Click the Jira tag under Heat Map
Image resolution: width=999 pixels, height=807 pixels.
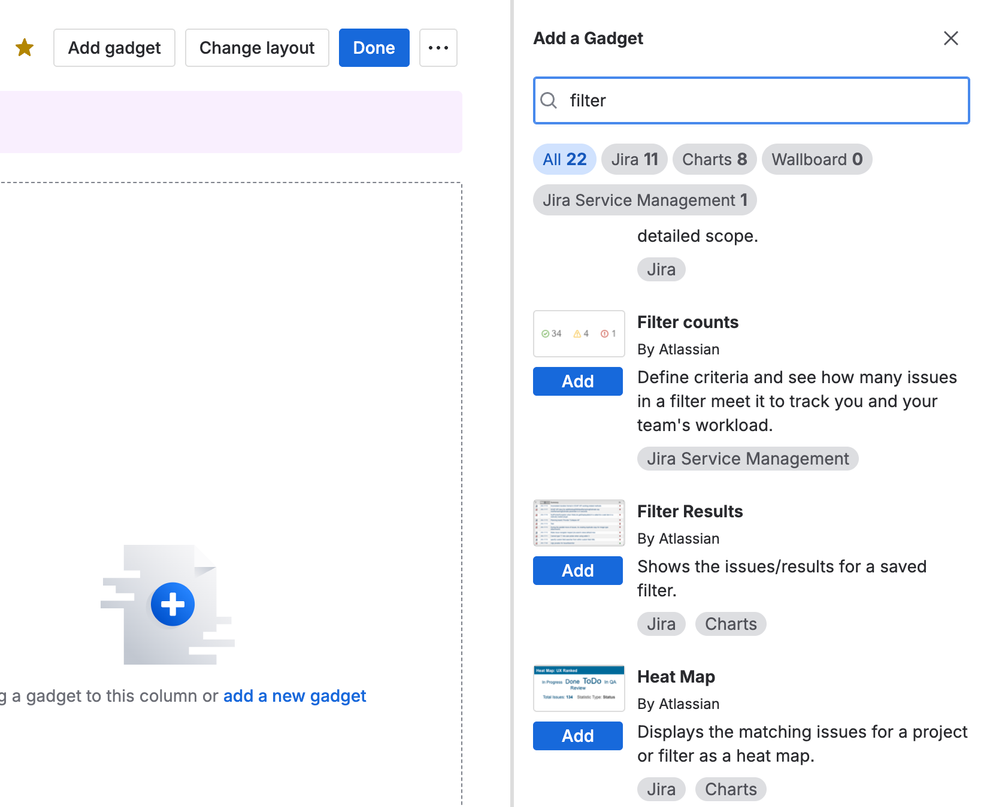pyautogui.click(x=661, y=789)
